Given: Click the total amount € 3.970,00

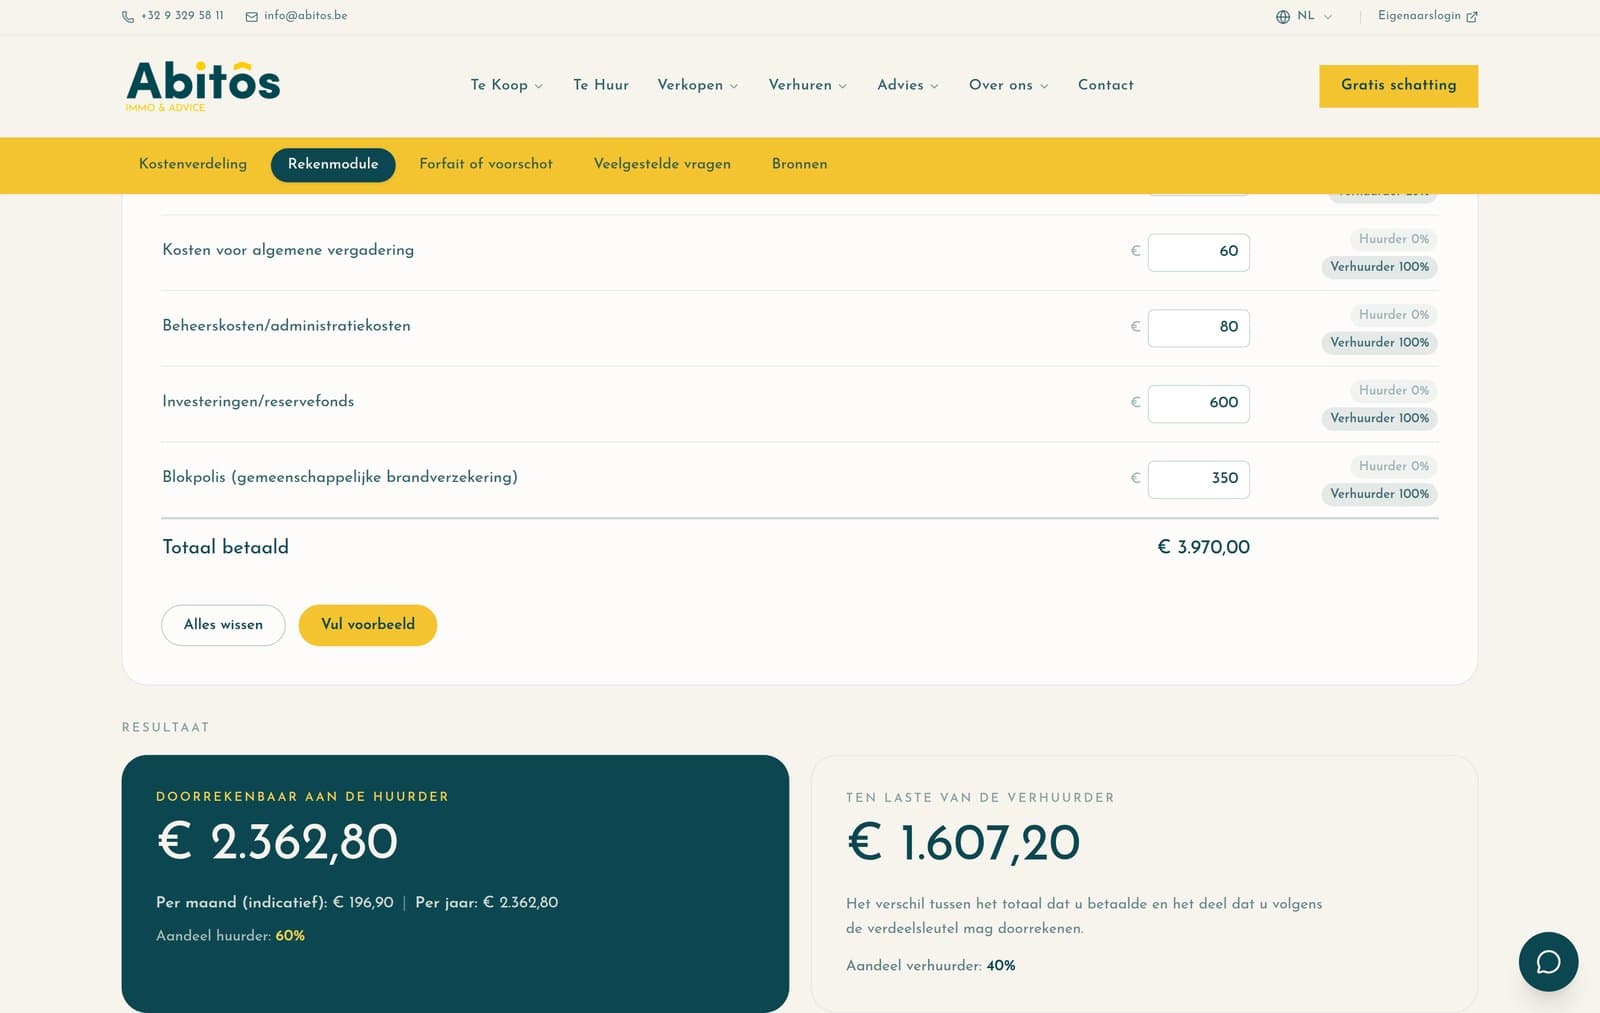Looking at the screenshot, I should tap(1203, 547).
